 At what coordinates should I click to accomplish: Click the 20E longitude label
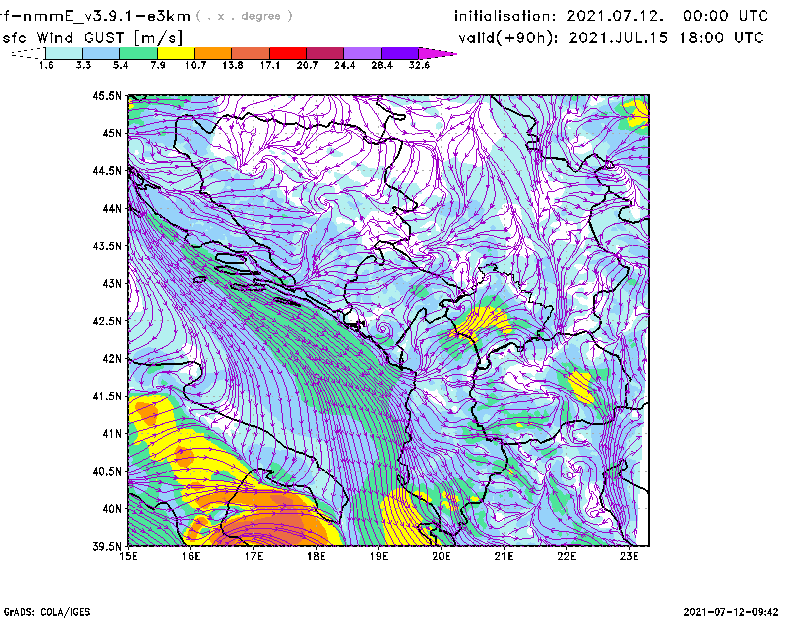(441, 556)
